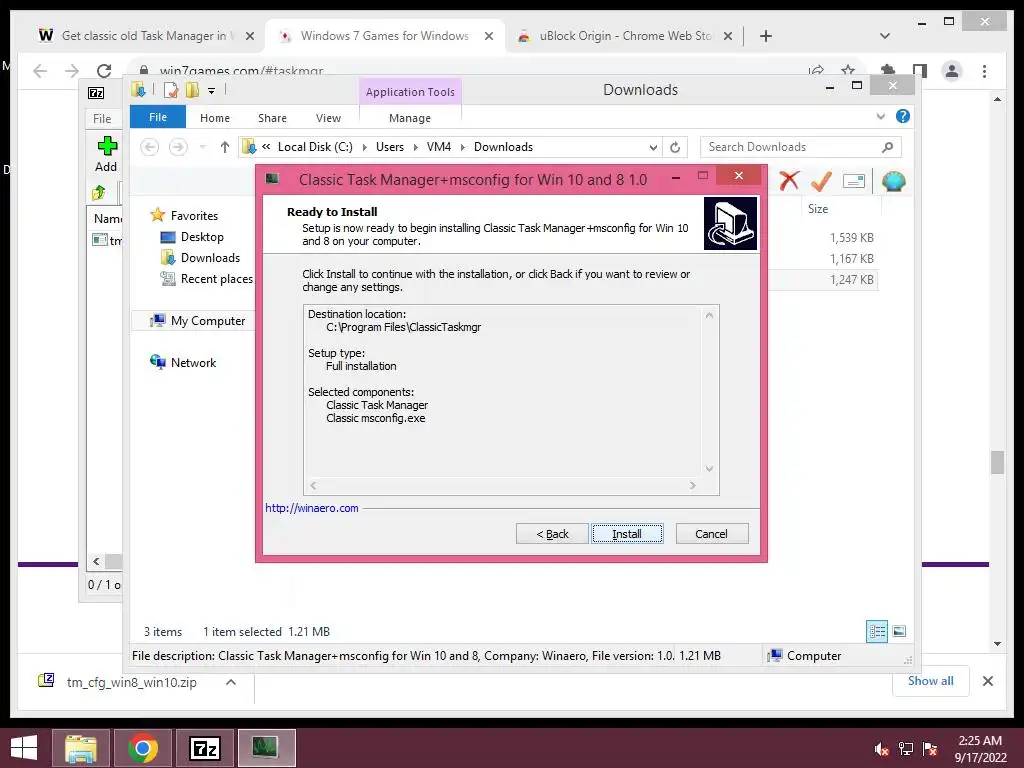
Task: Select the file row sized 1,167 KB
Action: 825,259
